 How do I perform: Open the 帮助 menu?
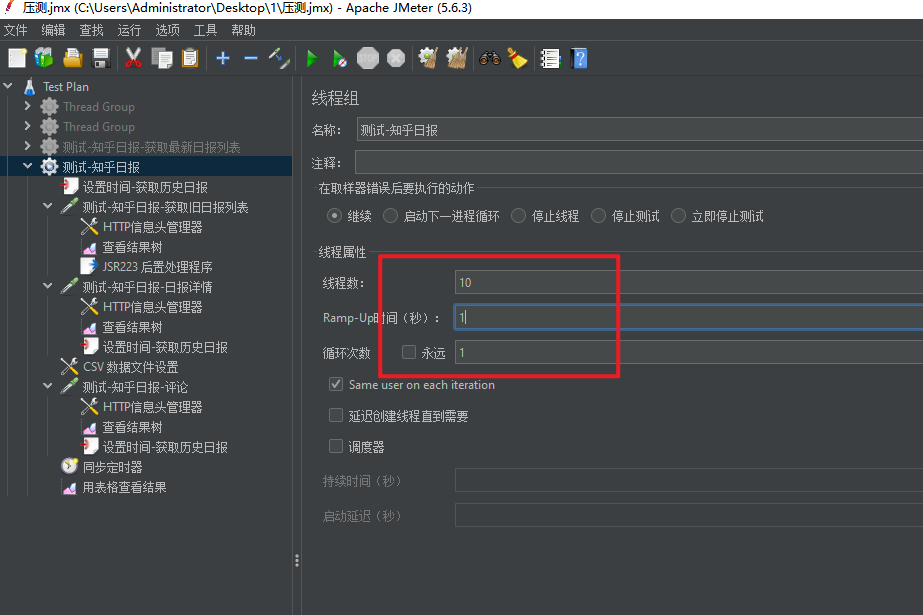point(243,30)
